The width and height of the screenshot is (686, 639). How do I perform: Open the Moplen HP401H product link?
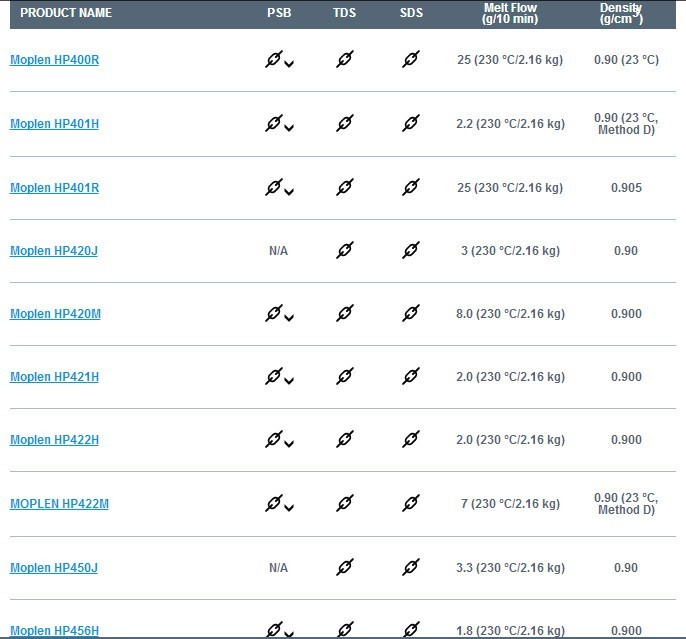(x=54, y=124)
